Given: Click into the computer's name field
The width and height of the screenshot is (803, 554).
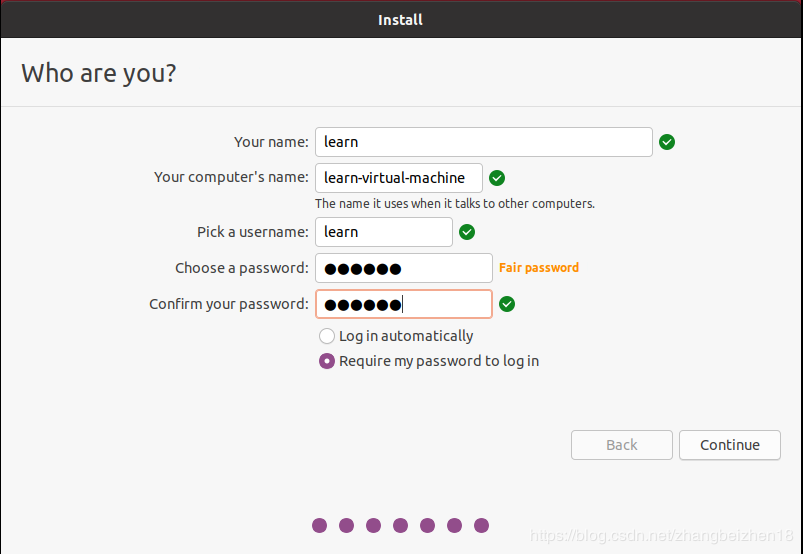Looking at the screenshot, I should [x=398, y=178].
